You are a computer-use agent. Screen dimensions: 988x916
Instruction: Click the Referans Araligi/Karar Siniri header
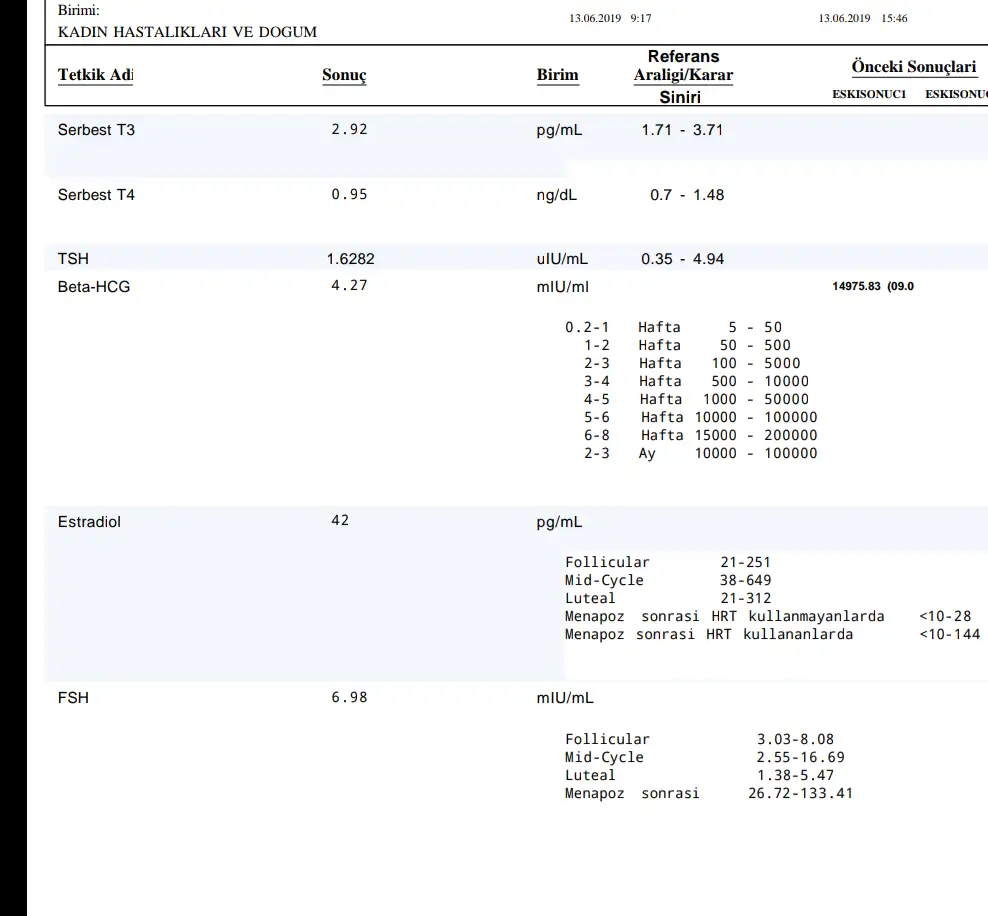[x=683, y=76]
